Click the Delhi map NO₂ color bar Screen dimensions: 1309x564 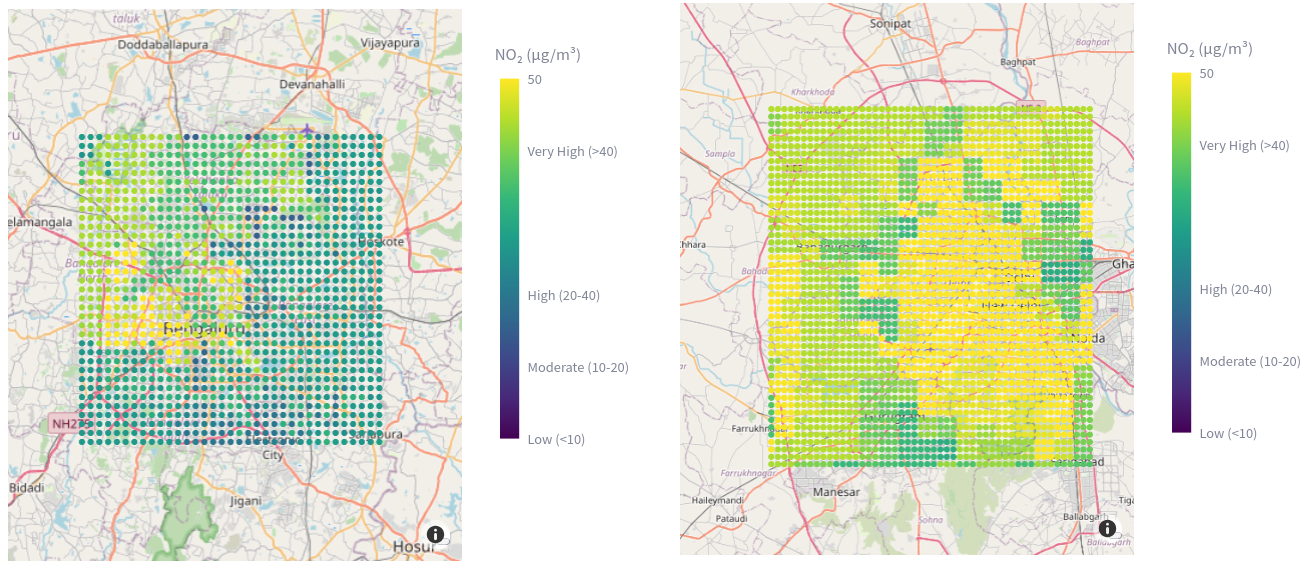coord(1181,252)
